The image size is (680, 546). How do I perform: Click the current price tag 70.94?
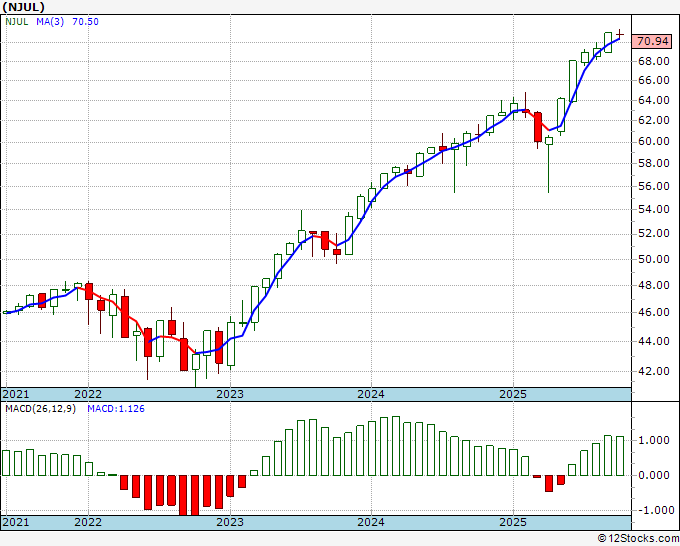coord(653,41)
